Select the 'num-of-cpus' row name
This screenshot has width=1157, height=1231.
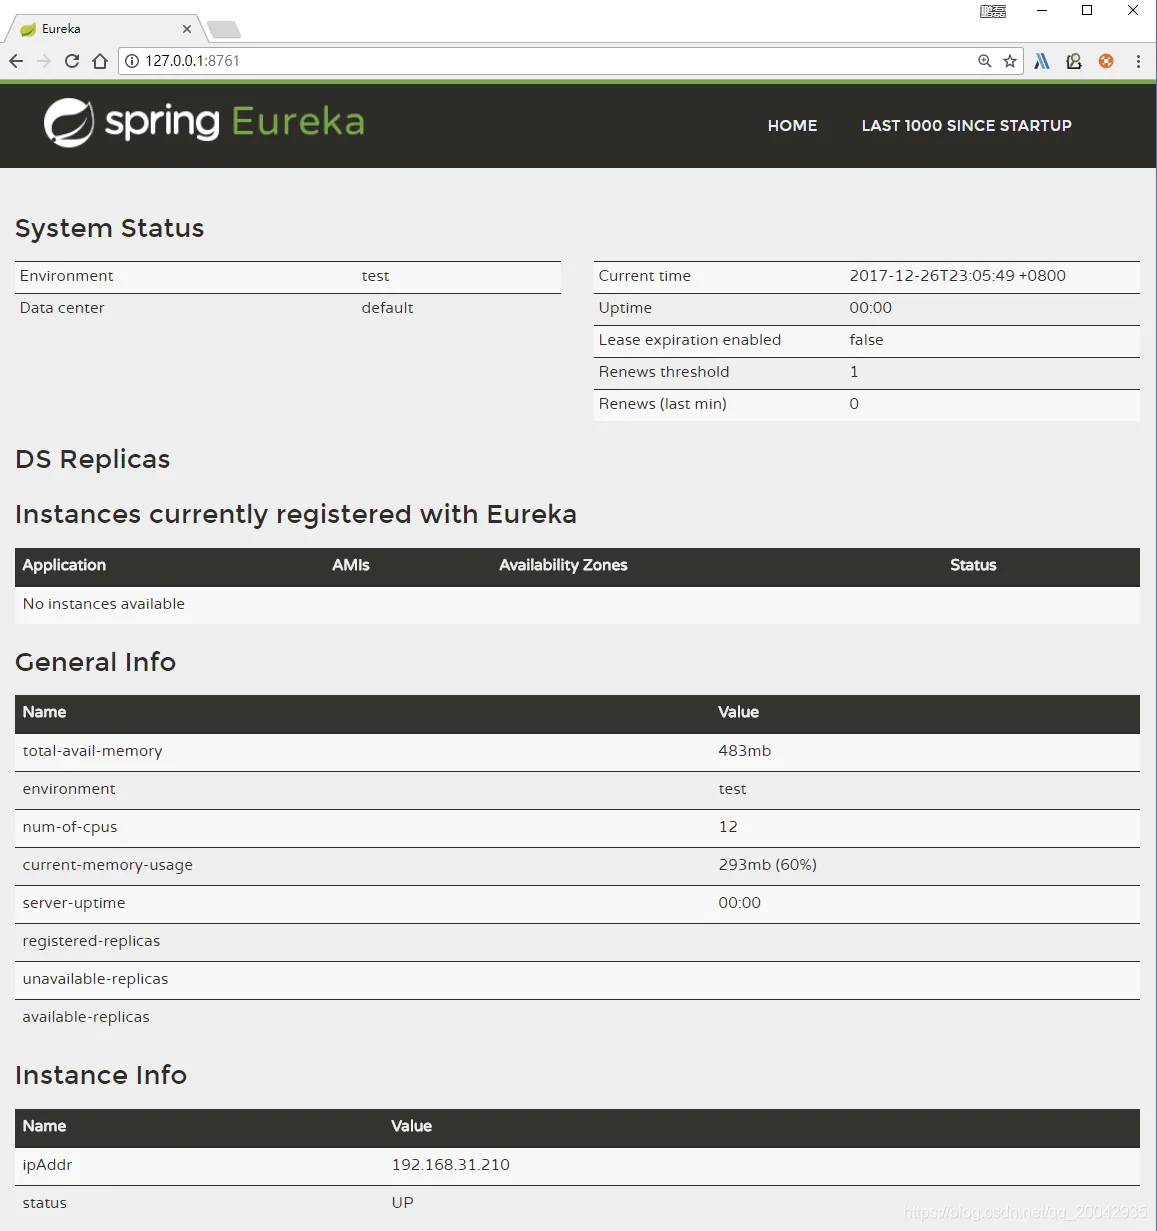[70, 827]
